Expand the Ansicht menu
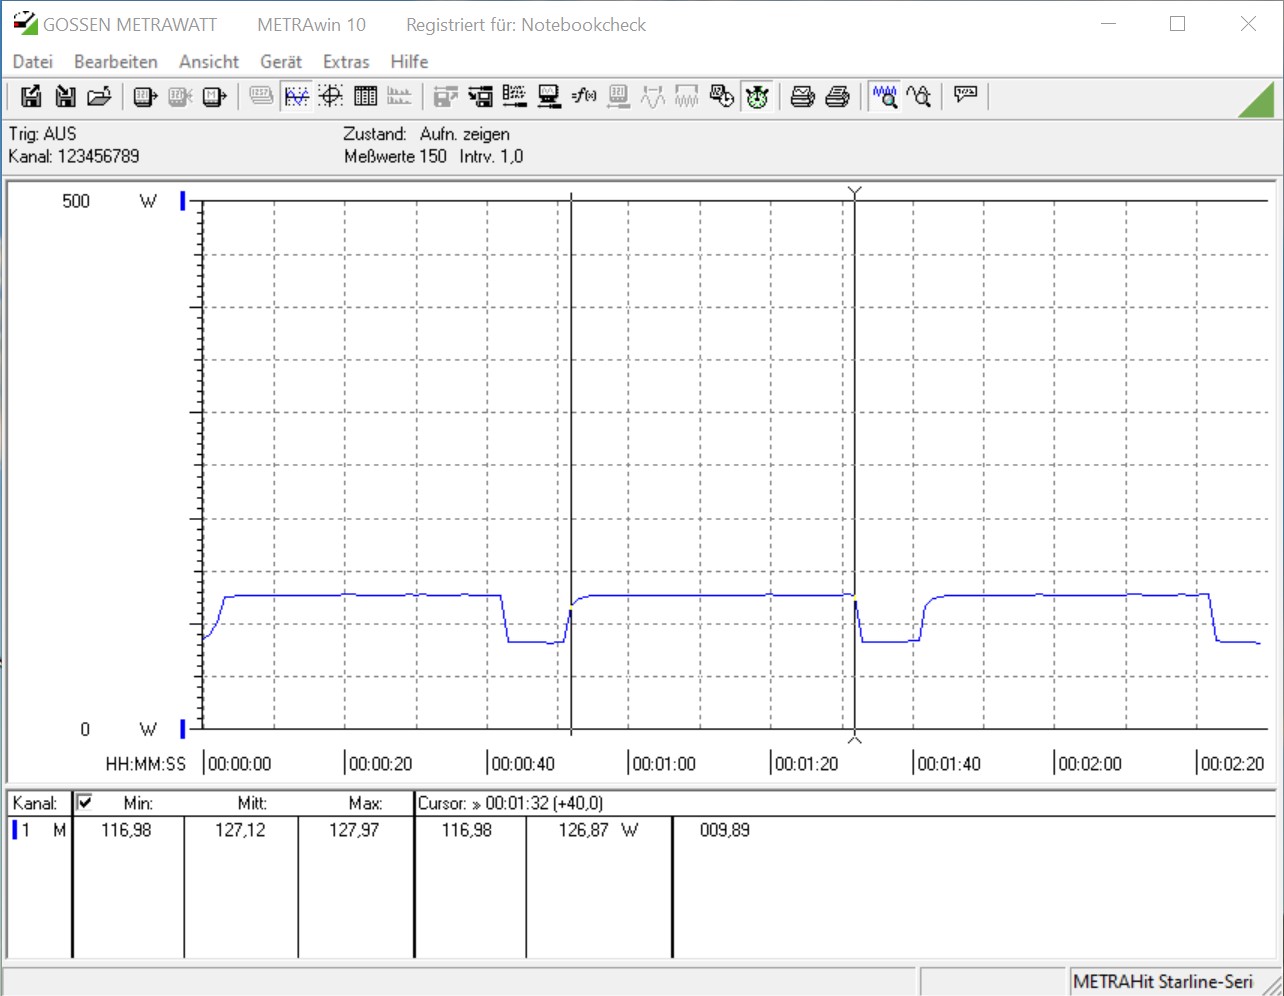The height and width of the screenshot is (996, 1284). pyautogui.click(x=208, y=62)
